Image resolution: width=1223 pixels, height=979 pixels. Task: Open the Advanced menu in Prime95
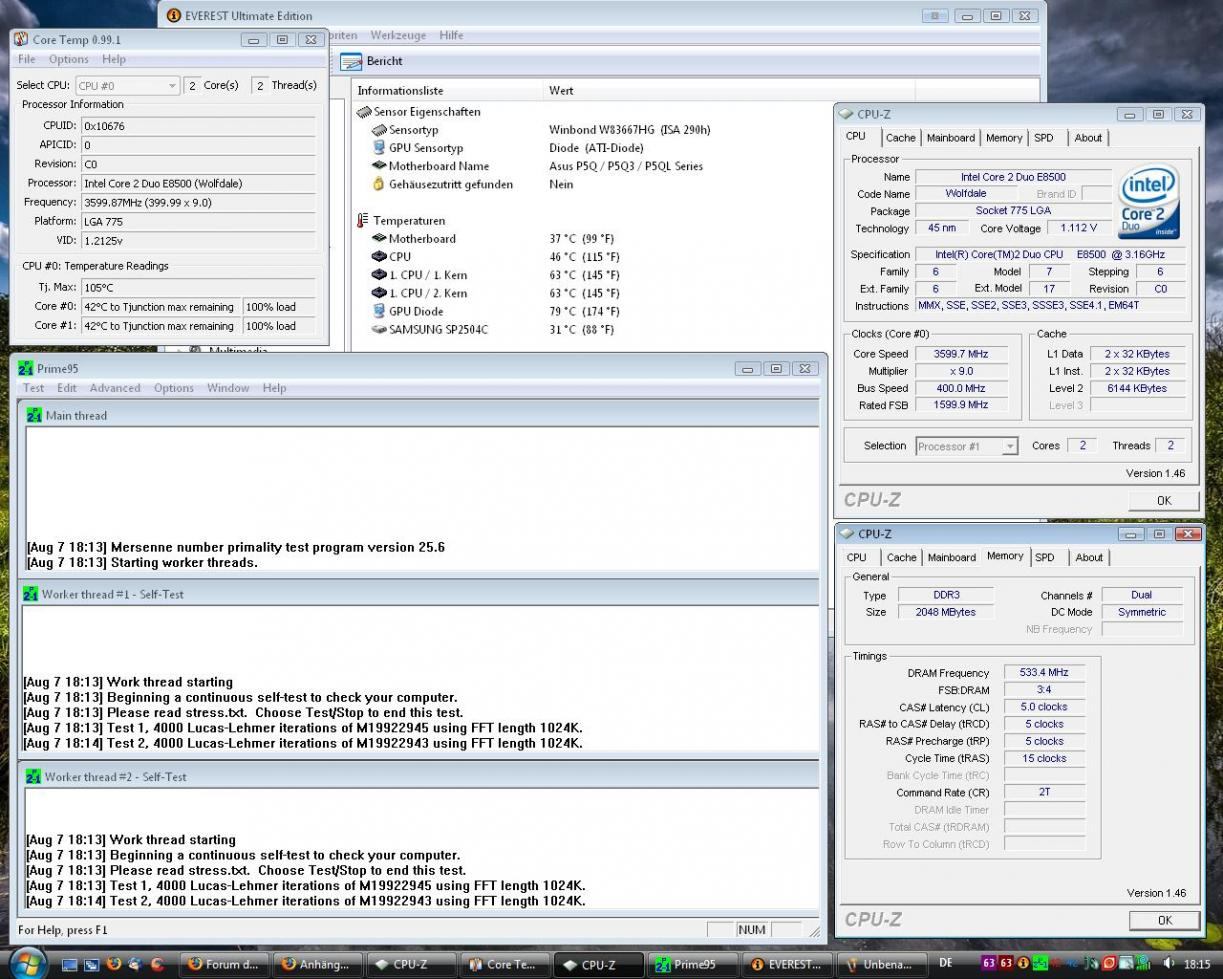tap(115, 388)
